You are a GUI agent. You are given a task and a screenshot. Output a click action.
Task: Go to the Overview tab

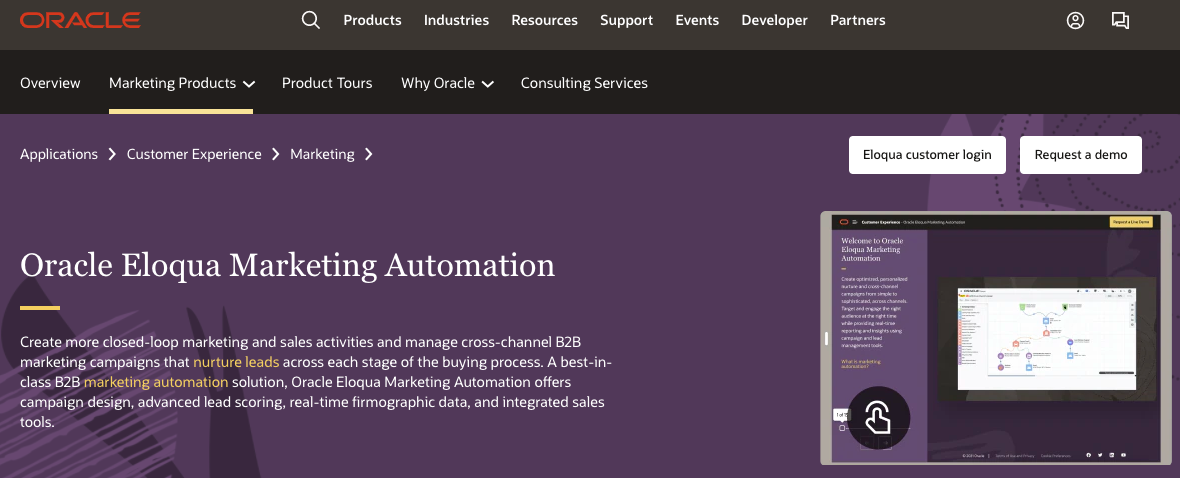[50, 83]
